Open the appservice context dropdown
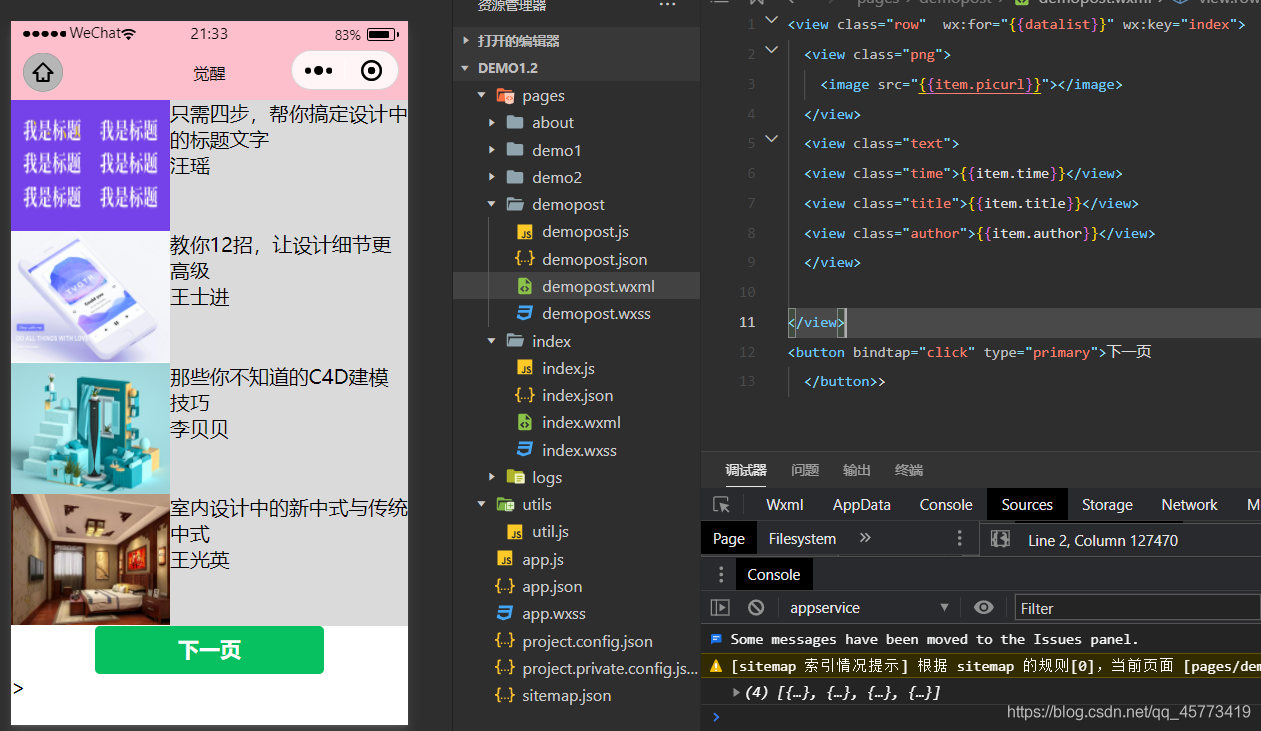The width and height of the screenshot is (1261, 731). tap(943, 607)
